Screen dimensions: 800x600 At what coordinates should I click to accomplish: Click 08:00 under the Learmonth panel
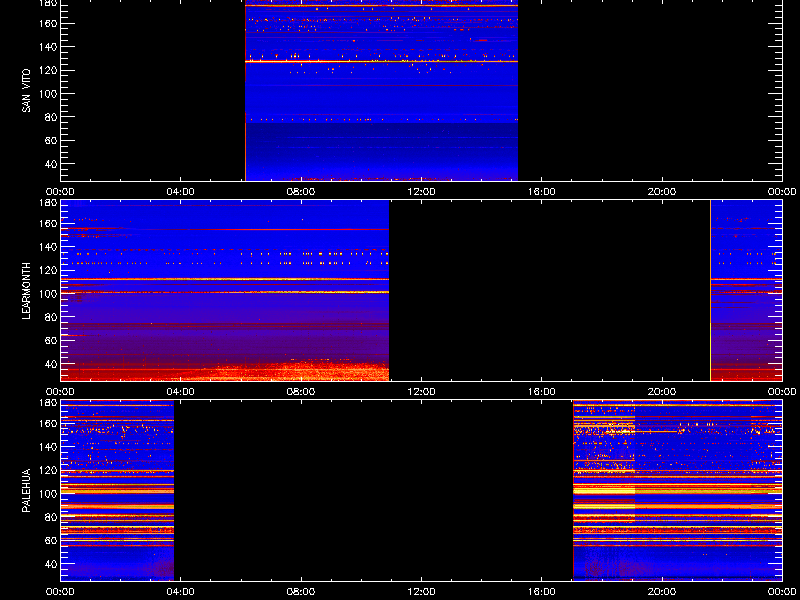click(x=301, y=392)
